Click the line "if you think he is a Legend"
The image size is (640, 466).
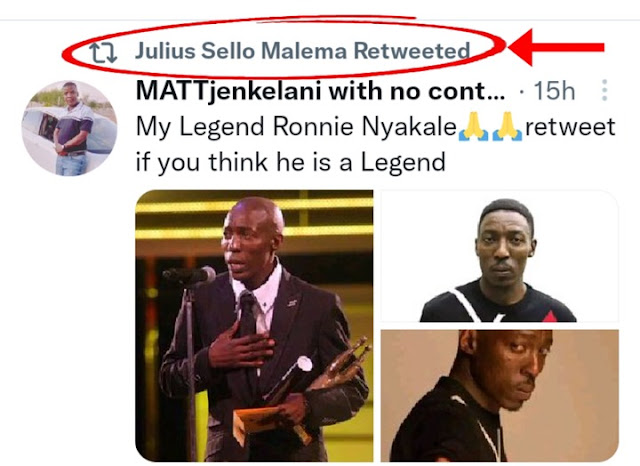[291, 162]
